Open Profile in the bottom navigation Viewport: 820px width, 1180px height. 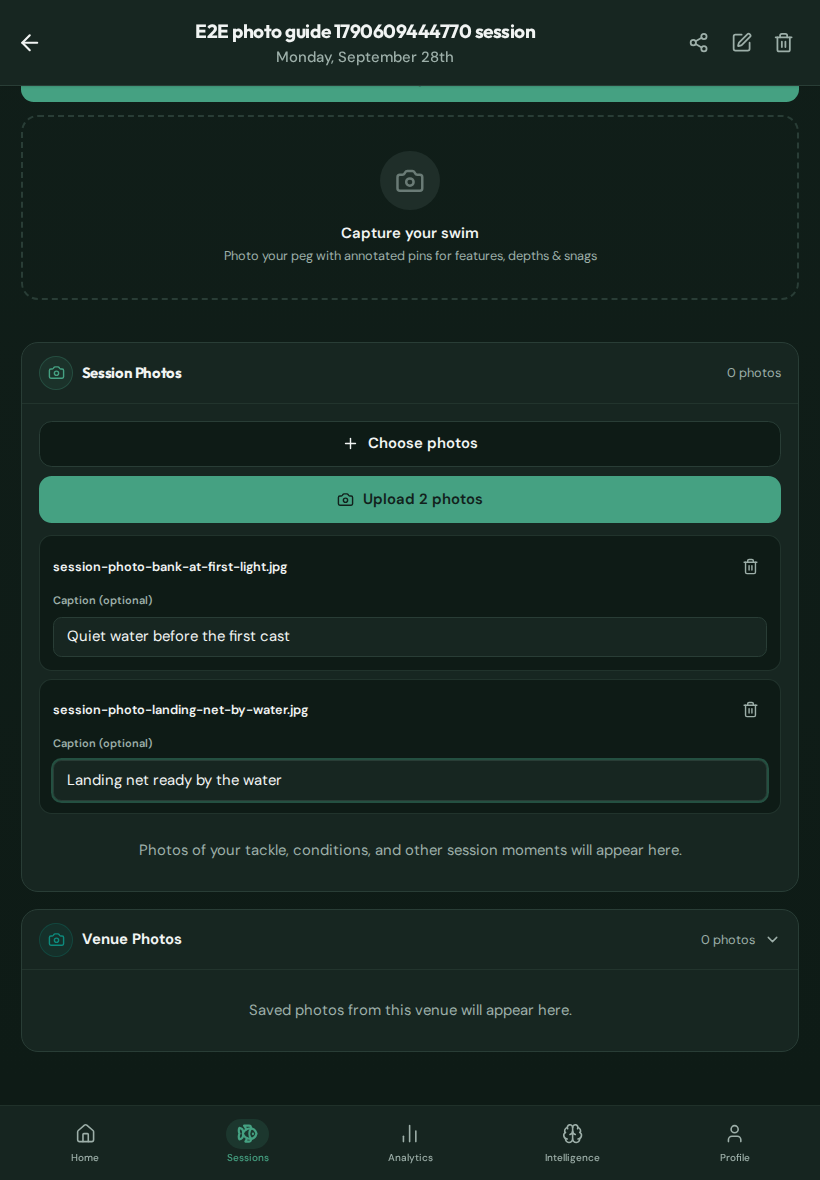734,1142
